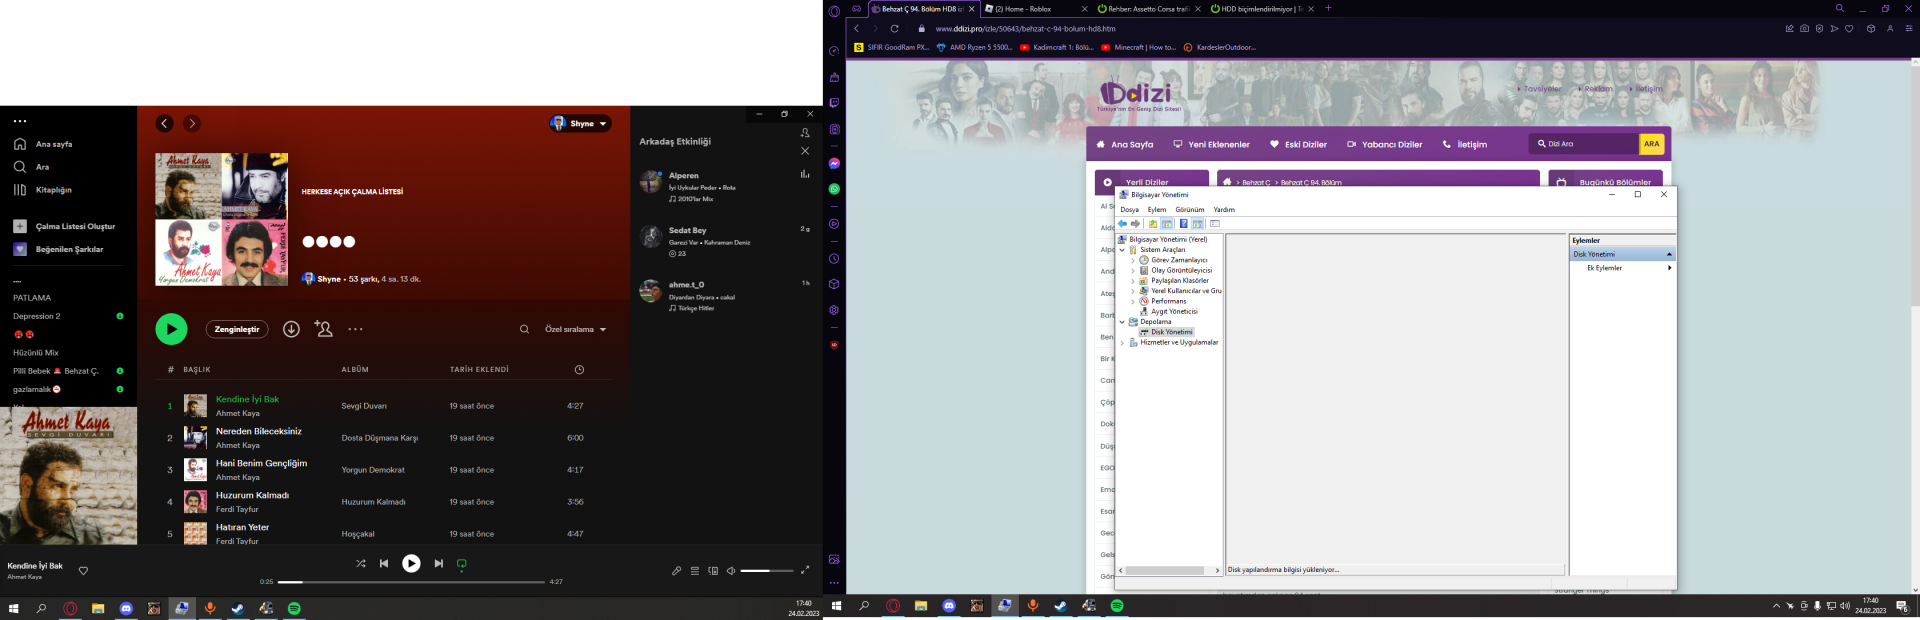Download the playlist via arrow icon
This screenshot has width=1920, height=620.
point(291,329)
